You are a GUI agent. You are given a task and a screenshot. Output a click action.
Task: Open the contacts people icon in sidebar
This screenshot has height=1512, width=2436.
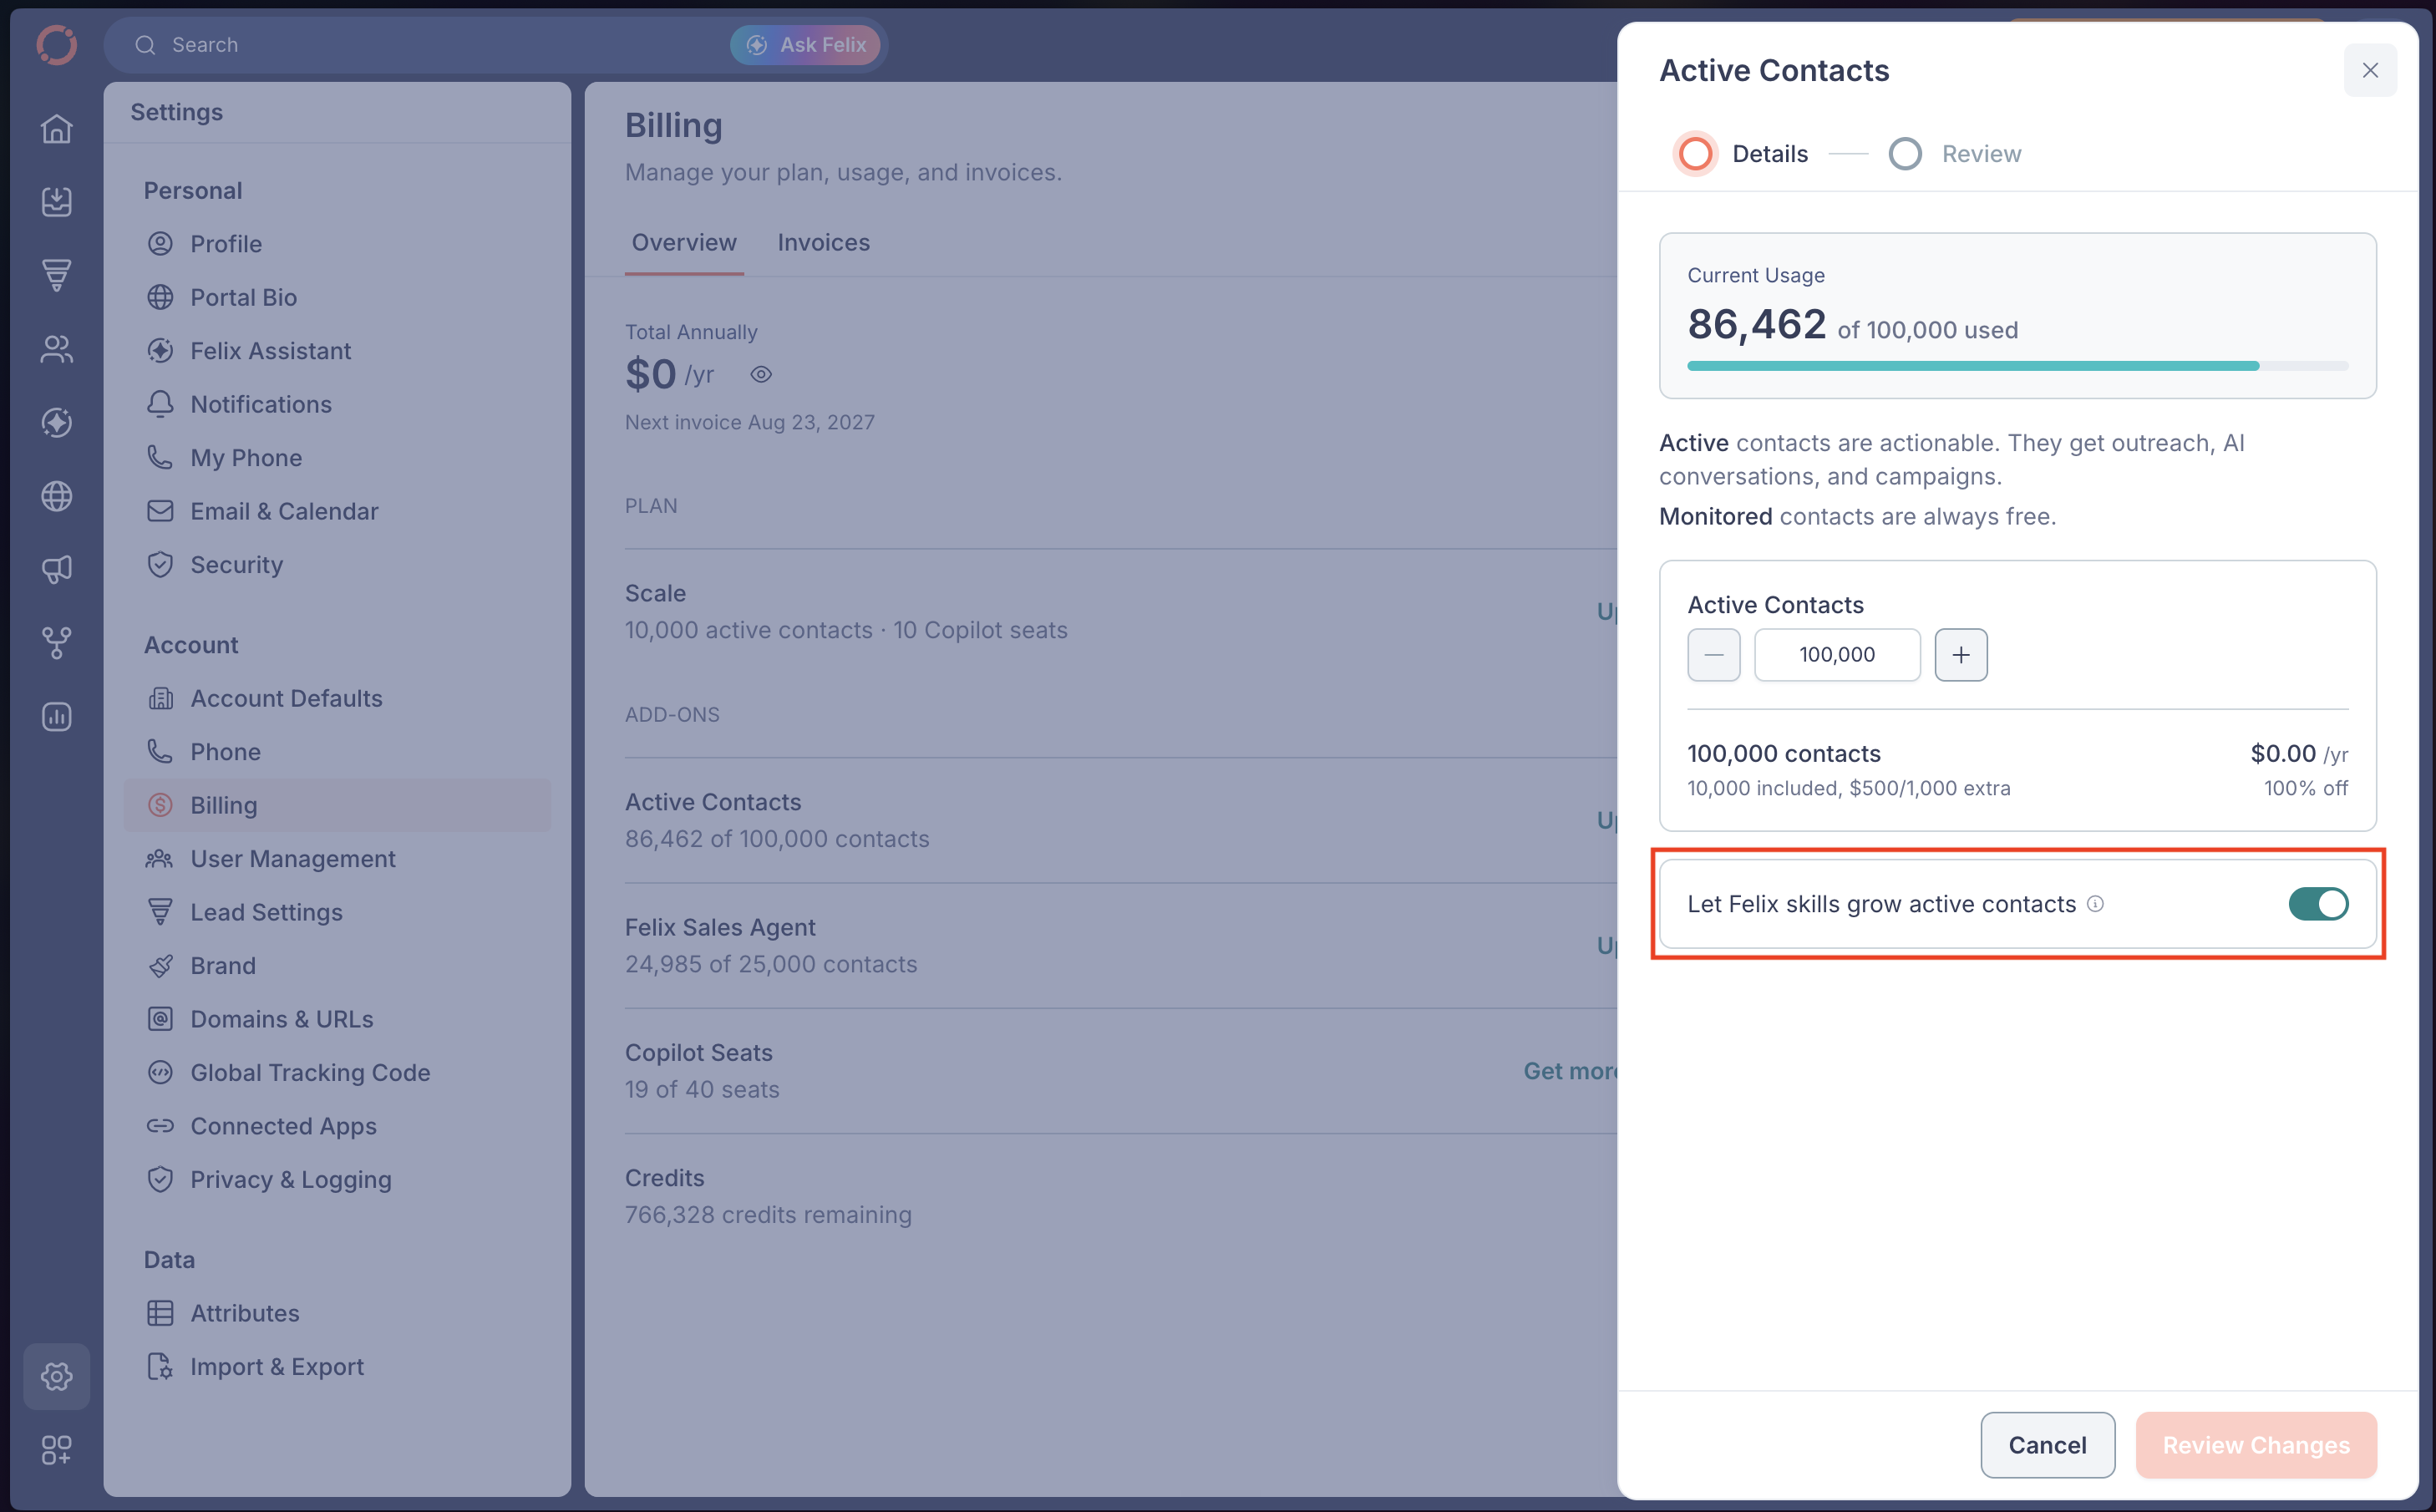tap(57, 349)
